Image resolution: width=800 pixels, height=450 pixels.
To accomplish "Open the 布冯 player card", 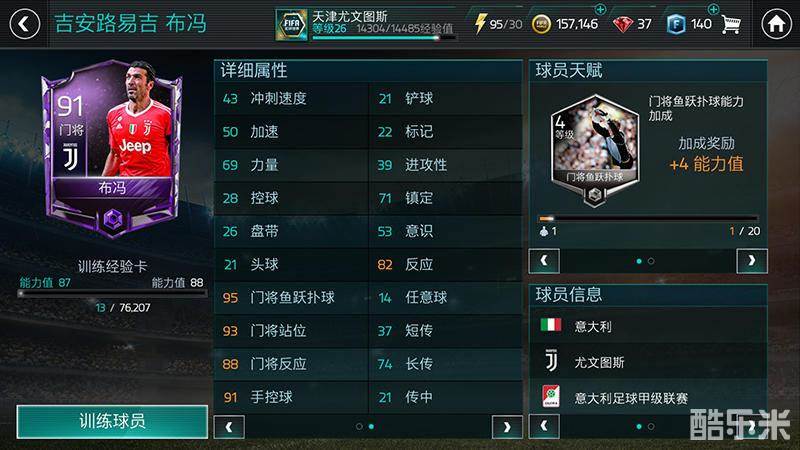I will tap(112, 148).
